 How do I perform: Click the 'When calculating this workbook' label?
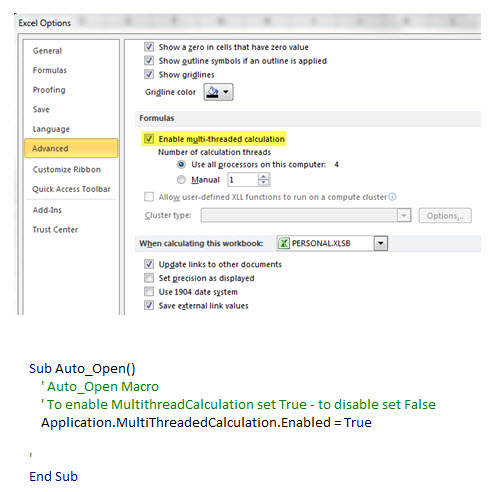[201, 243]
